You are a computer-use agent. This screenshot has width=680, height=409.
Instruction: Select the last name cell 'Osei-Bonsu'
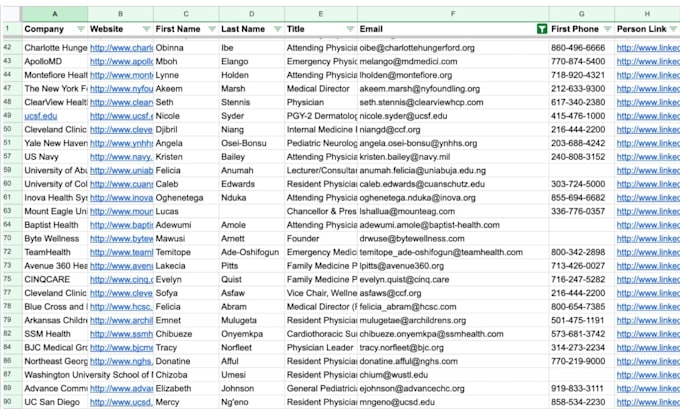(252, 143)
